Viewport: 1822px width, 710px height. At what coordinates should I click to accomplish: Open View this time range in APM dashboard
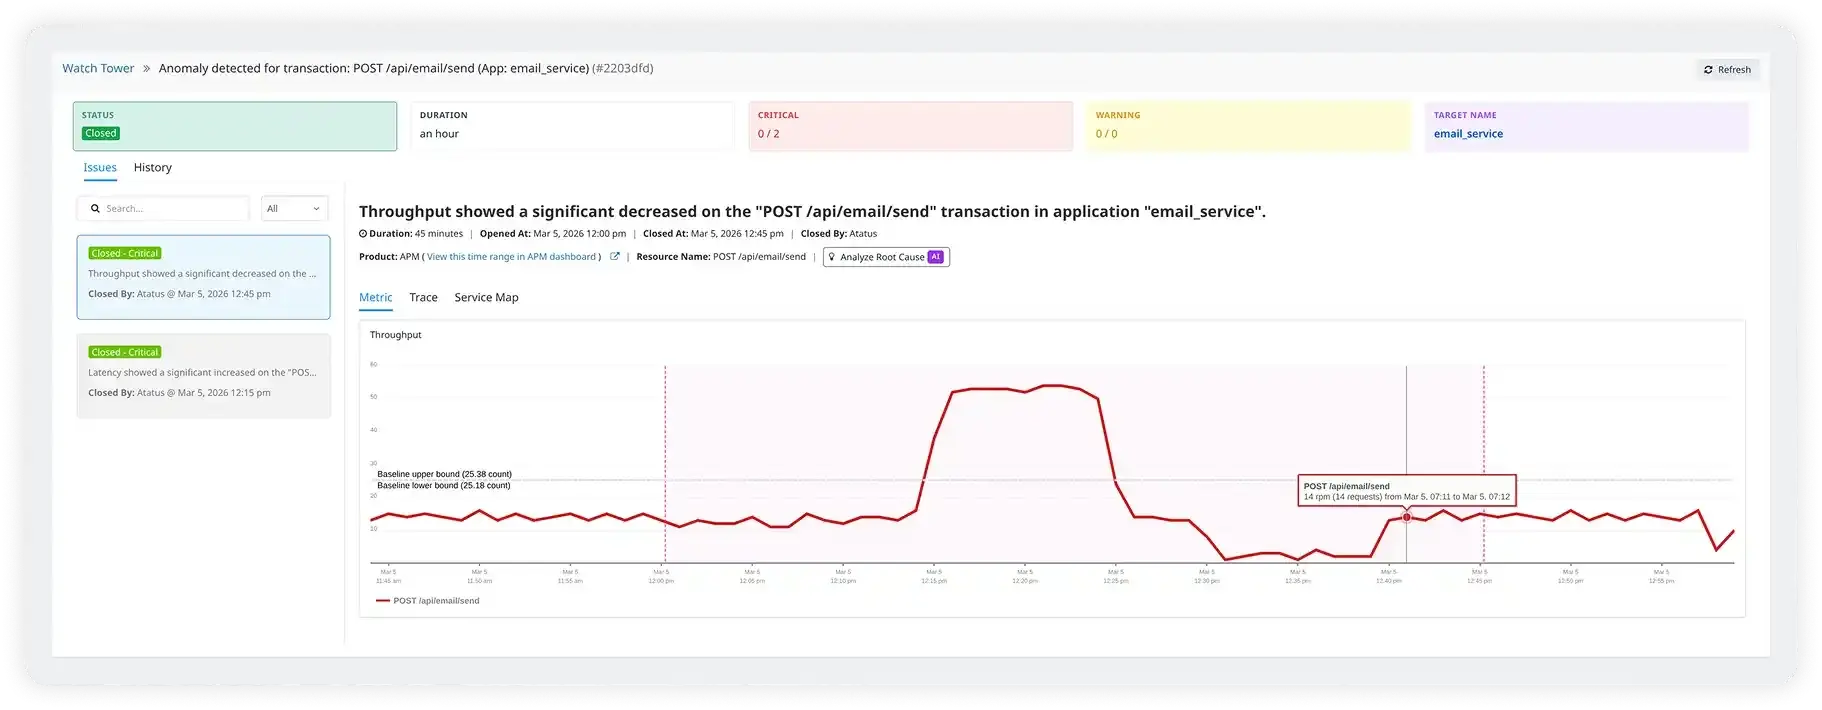[x=511, y=257]
